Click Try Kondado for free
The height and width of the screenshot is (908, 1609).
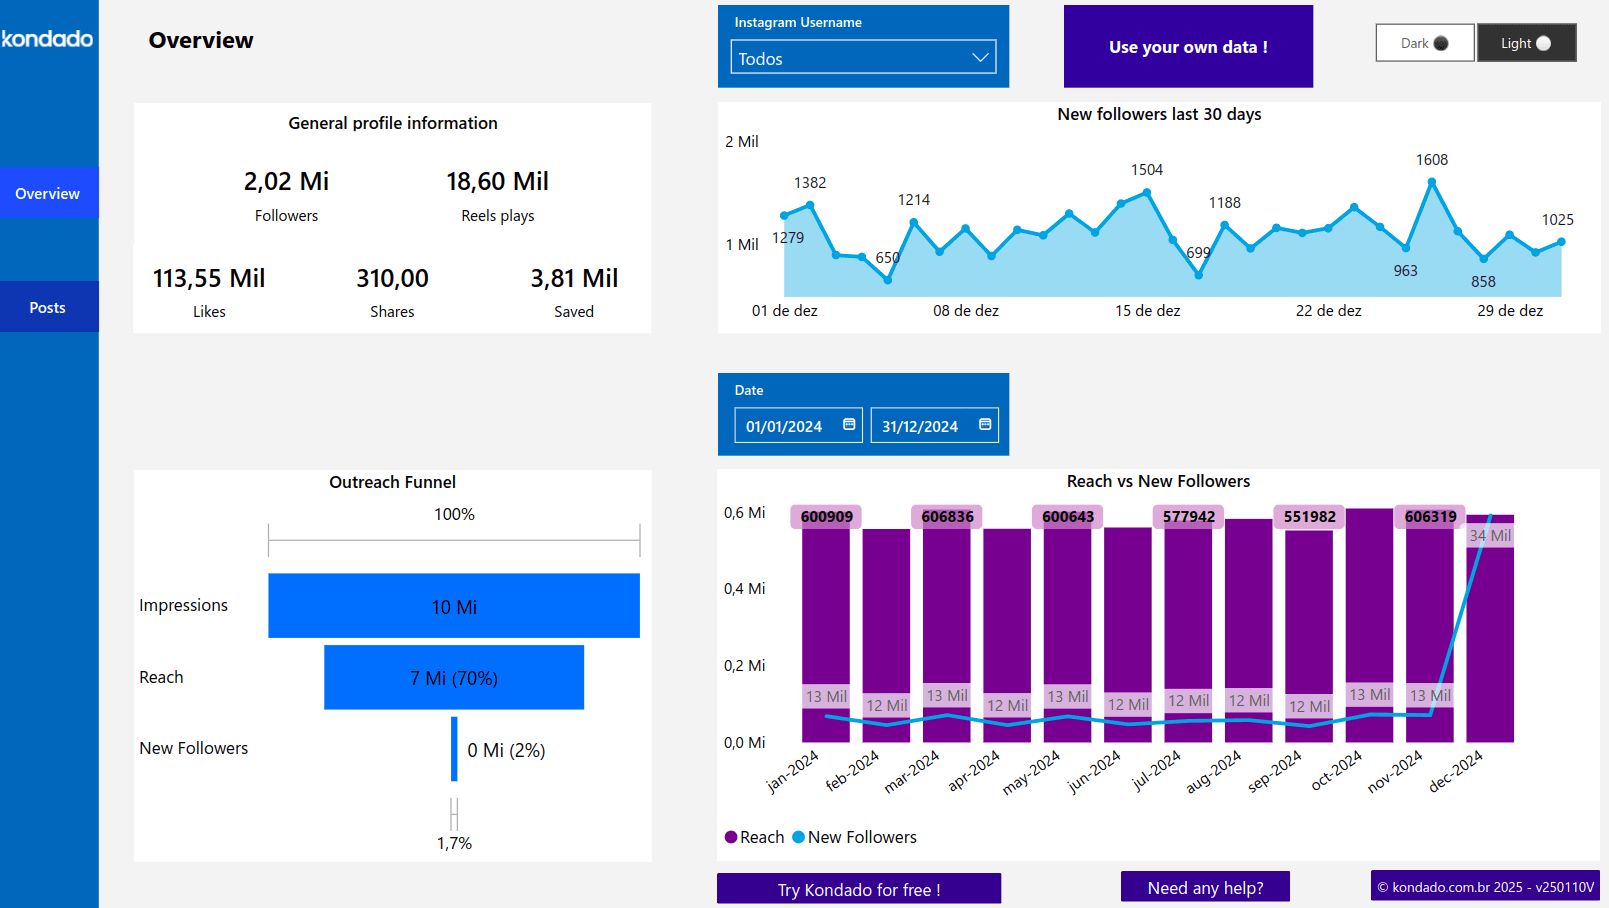coord(858,889)
